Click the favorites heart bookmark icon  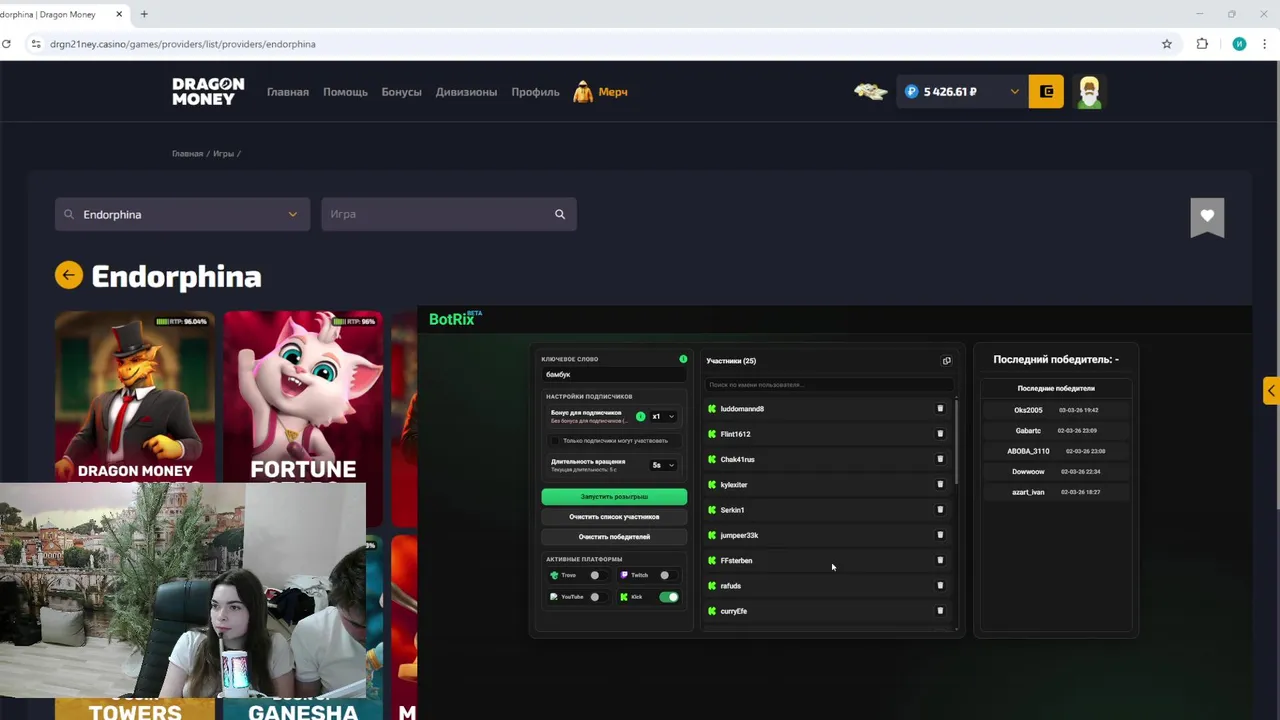(1207, 217)
